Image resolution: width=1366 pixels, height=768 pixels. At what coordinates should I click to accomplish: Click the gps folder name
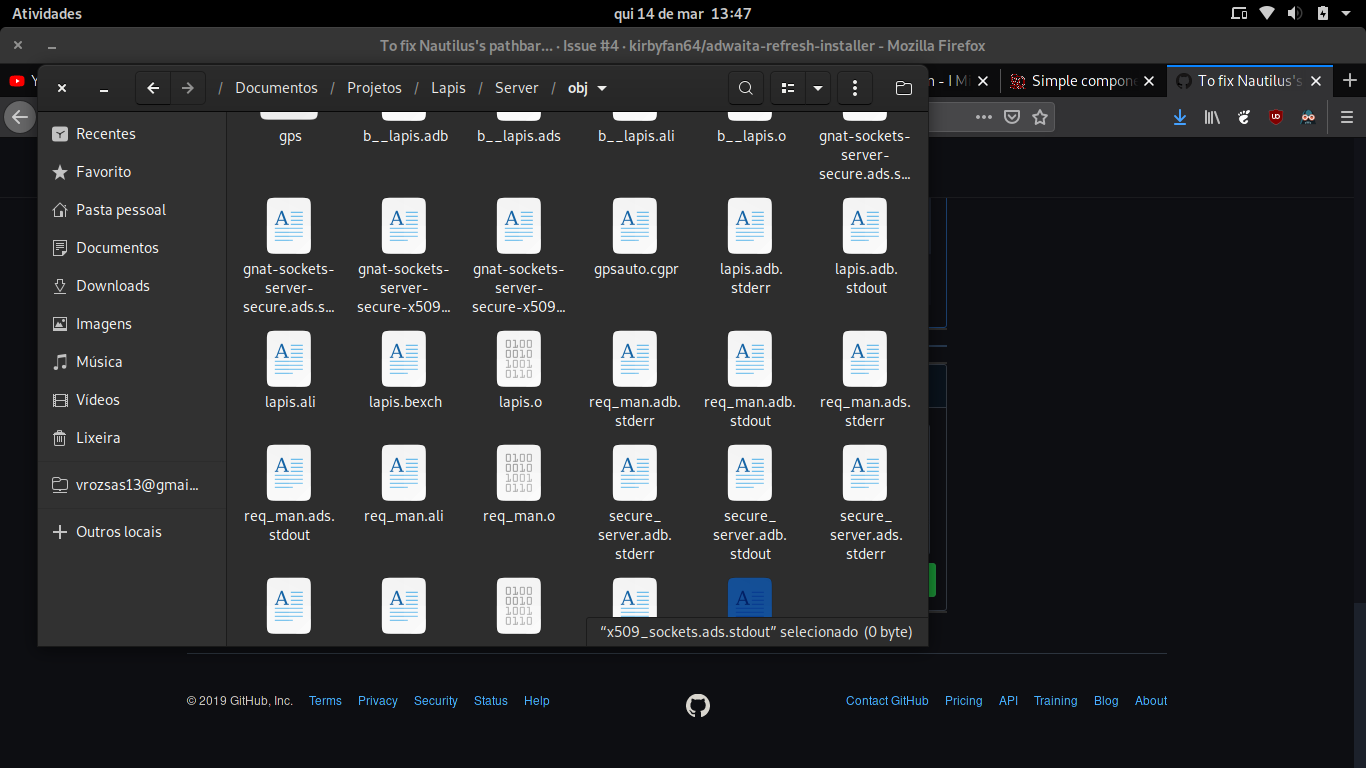(x=290, y=136)
